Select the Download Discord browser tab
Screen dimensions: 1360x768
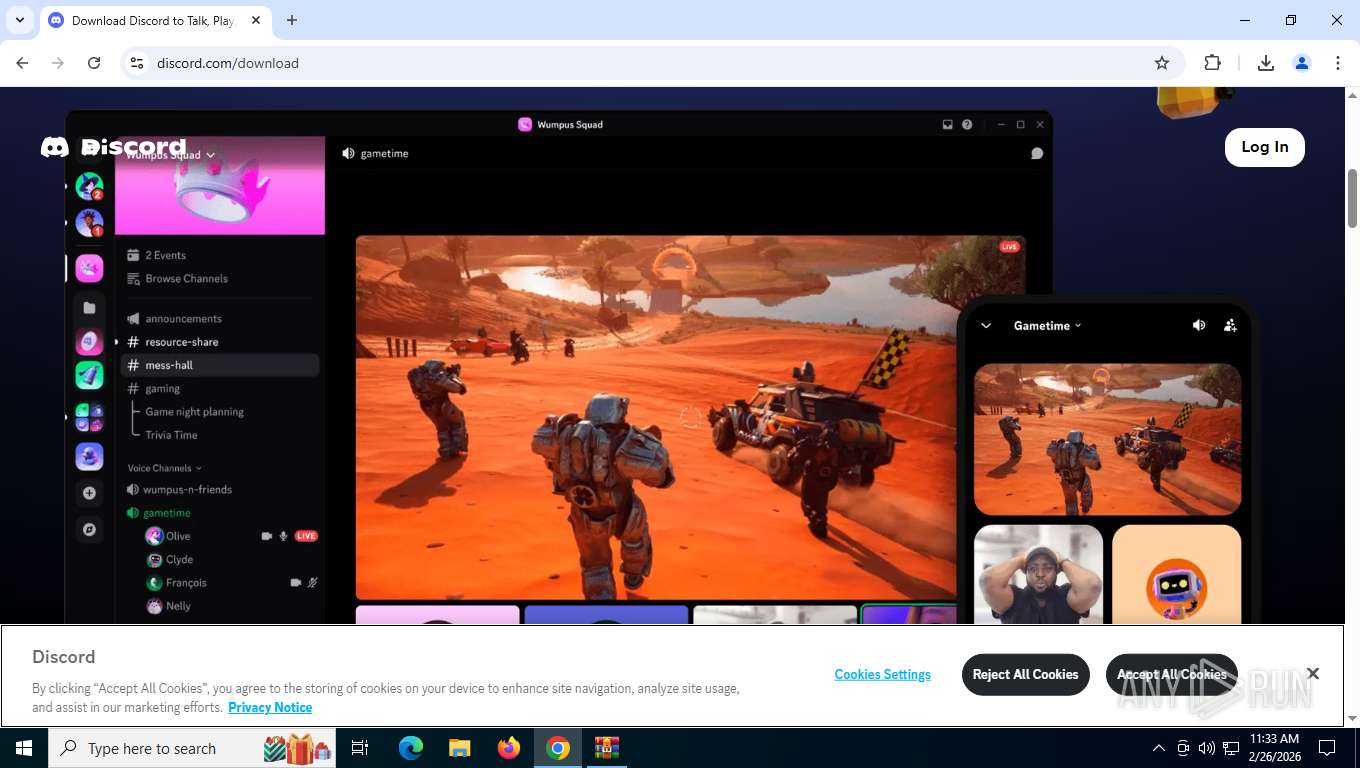pos(155,20)
